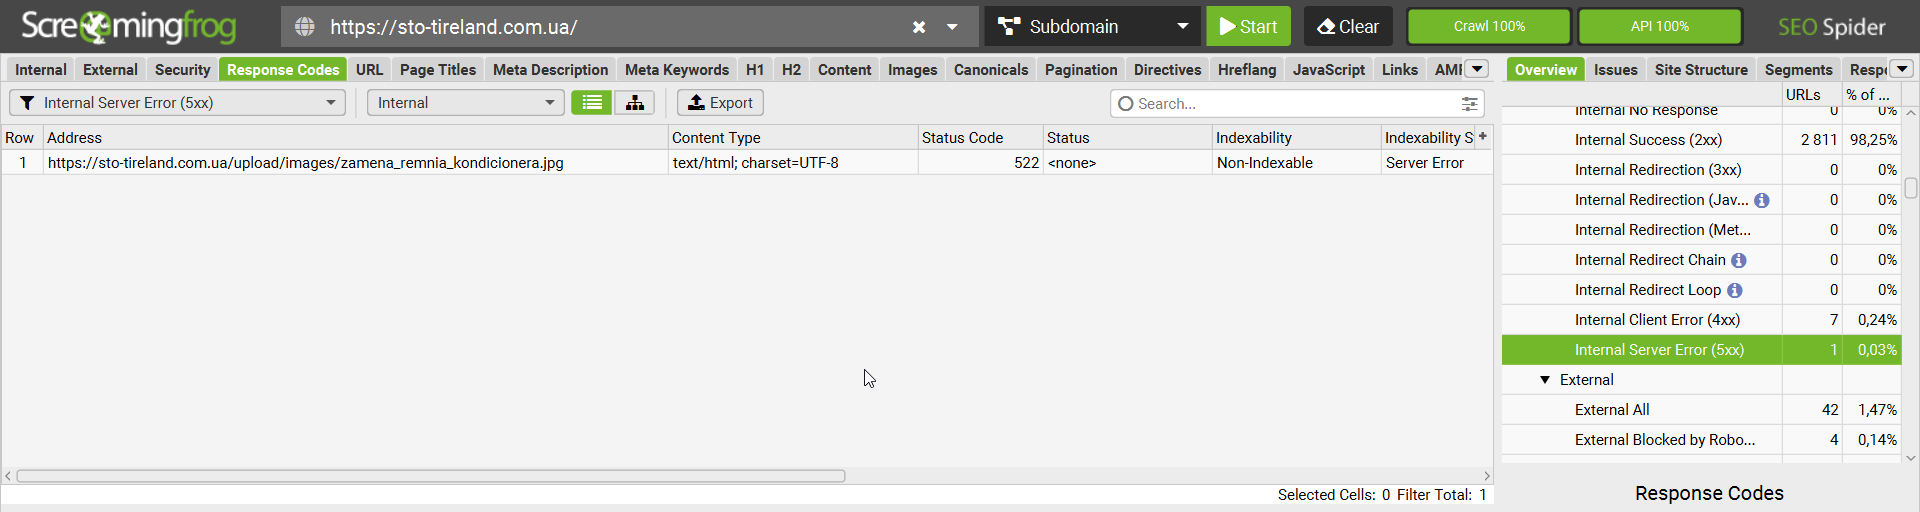The height and width of the screenshot is (512, 1920).
Task: Click the horizontal scrollbar of results table
Action: (431, 476)
